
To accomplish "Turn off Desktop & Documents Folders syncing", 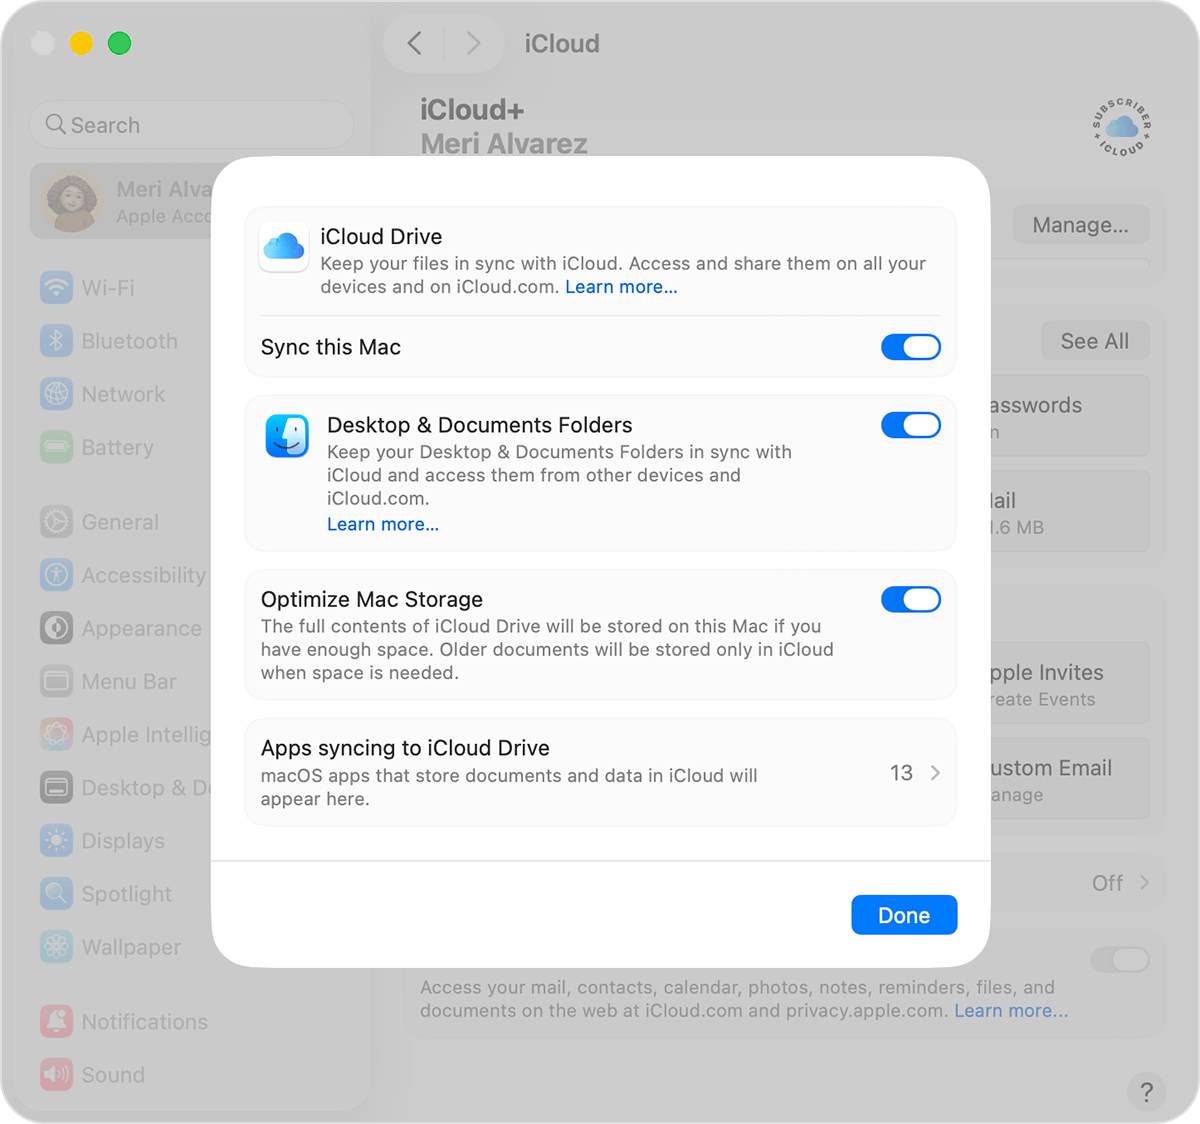I will [x=910, y=425].
